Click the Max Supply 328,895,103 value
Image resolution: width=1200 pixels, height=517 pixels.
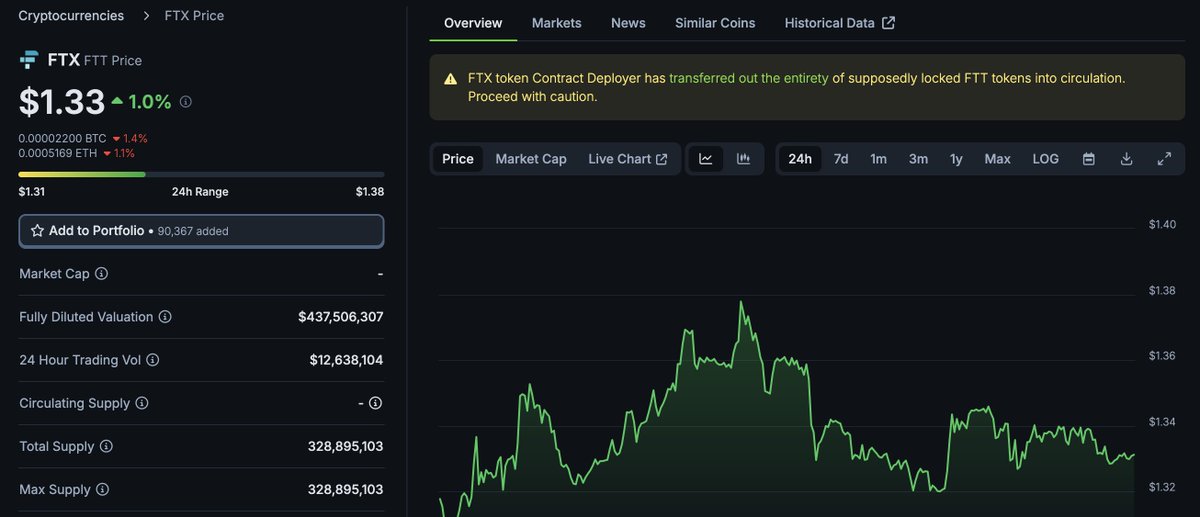(x=345, y=490)
